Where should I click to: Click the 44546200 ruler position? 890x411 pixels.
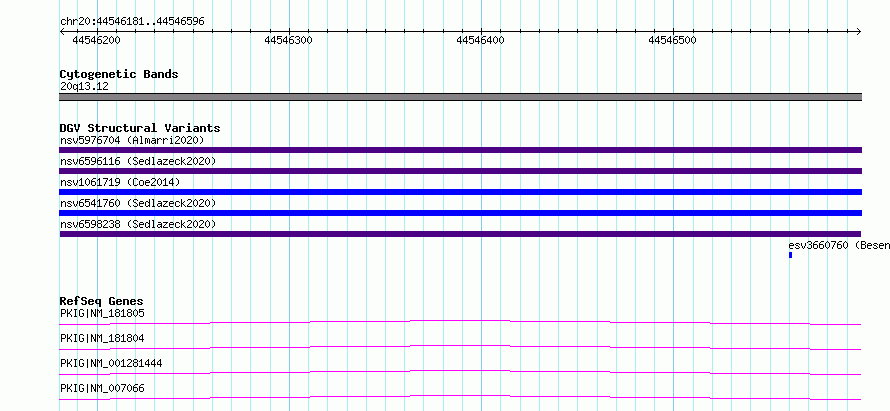click(96, 40)
